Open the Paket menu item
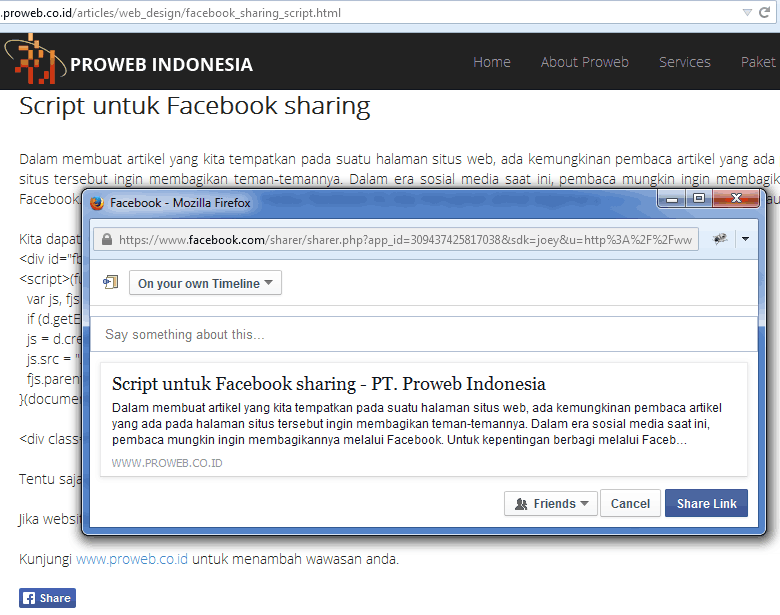 click(x=758, y=62)
